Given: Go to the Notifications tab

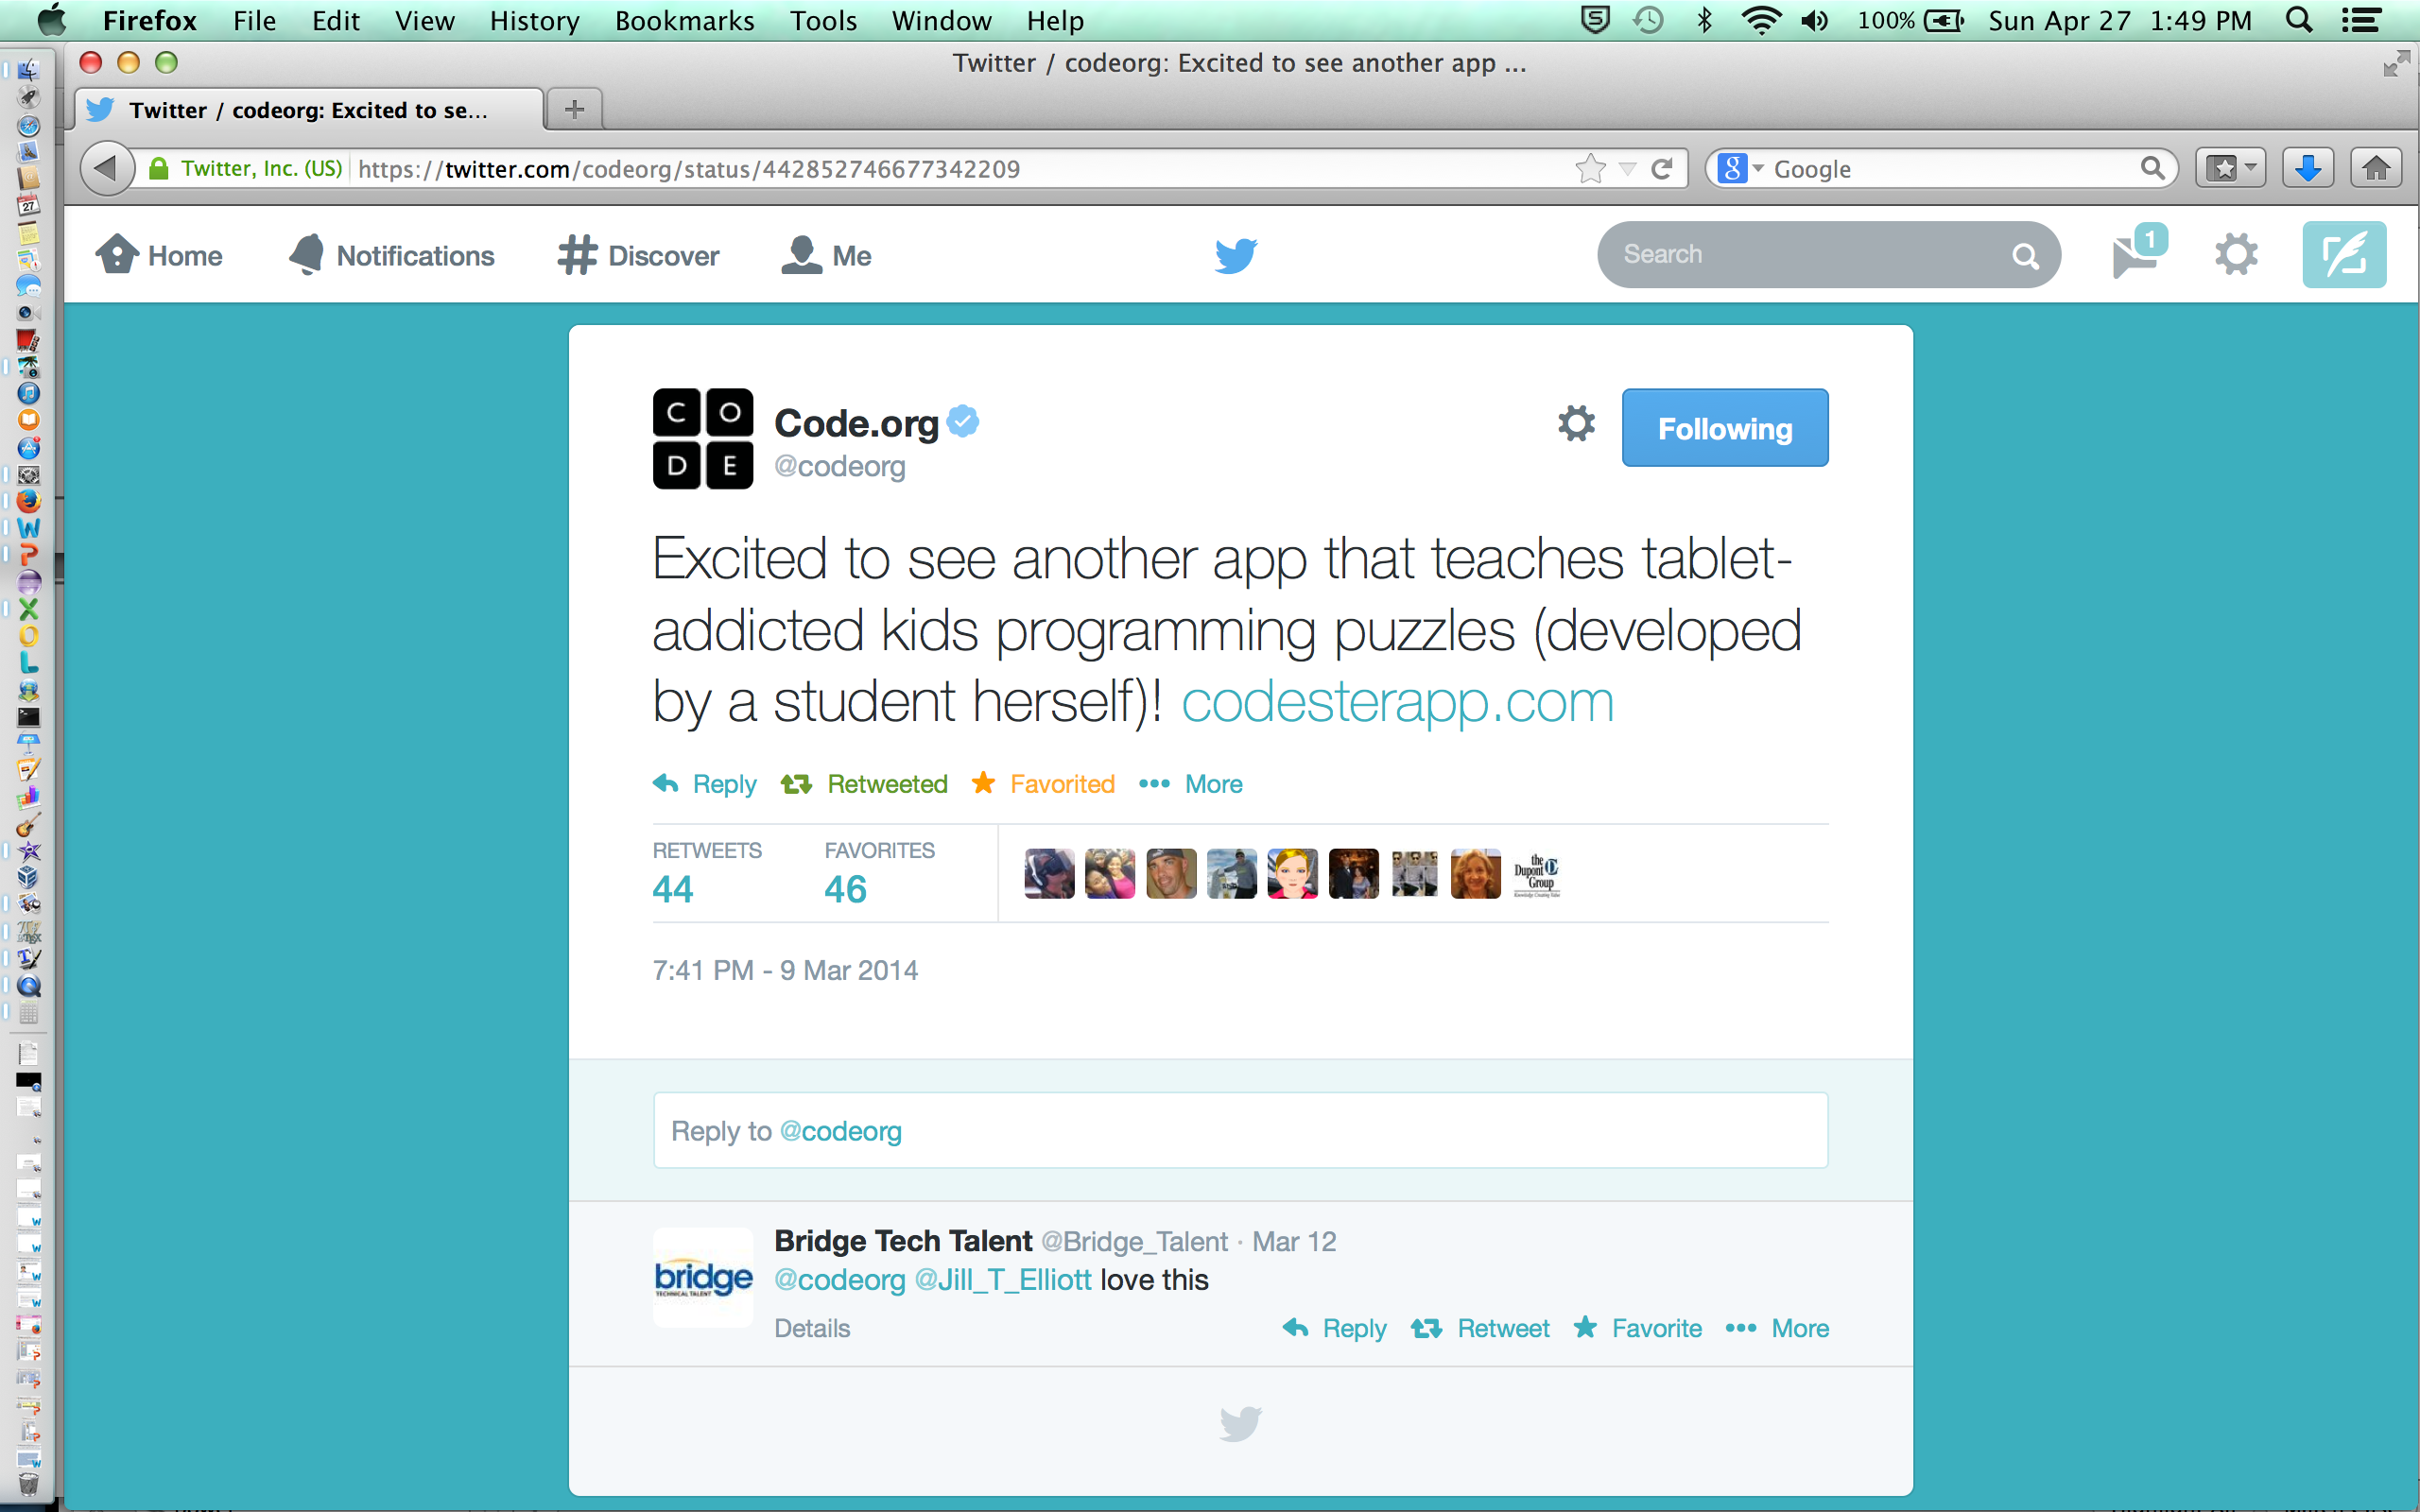Looking at the screenshot, I should [x=392, y=256].
